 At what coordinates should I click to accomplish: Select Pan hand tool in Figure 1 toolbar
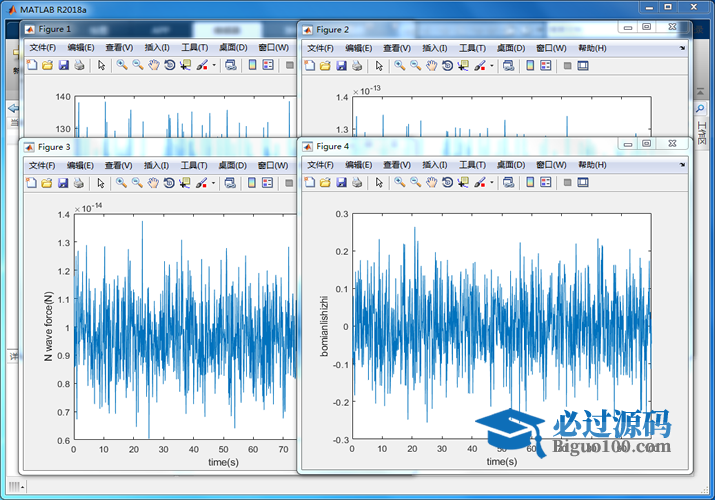154,65
